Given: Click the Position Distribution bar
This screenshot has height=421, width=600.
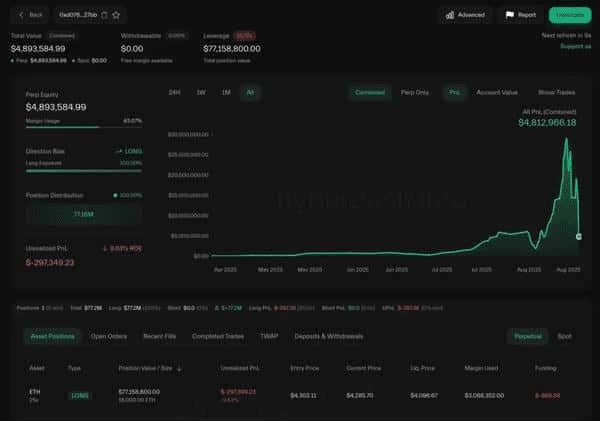Looking at the screenshot, I should 83,214.
